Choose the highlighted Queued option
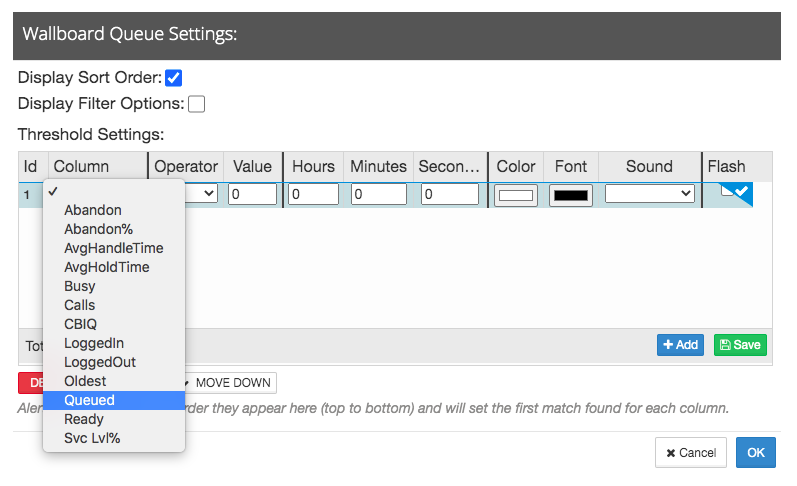This screenshot has height=486, width=797. [114, 400]
